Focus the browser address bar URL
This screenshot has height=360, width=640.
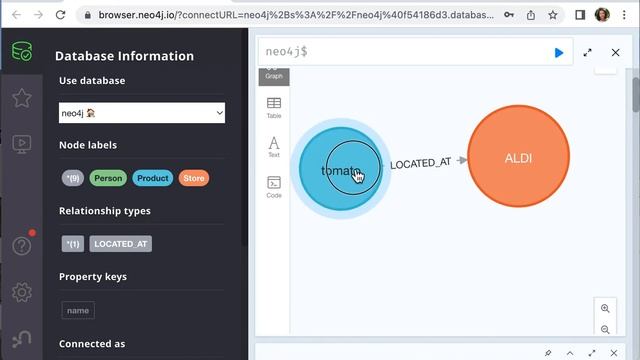point(296,15)
